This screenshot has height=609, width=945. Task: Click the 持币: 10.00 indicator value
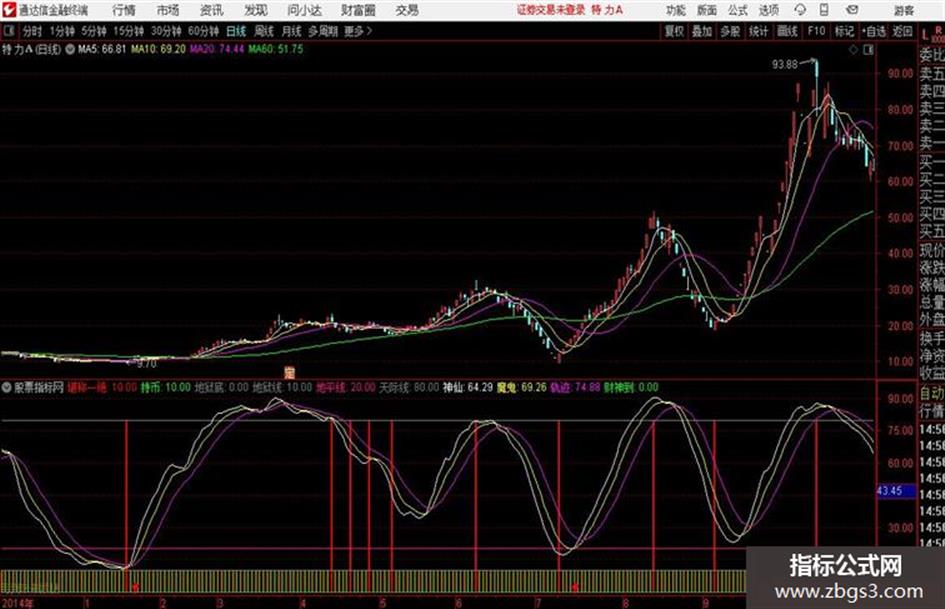tap(166, 387)
